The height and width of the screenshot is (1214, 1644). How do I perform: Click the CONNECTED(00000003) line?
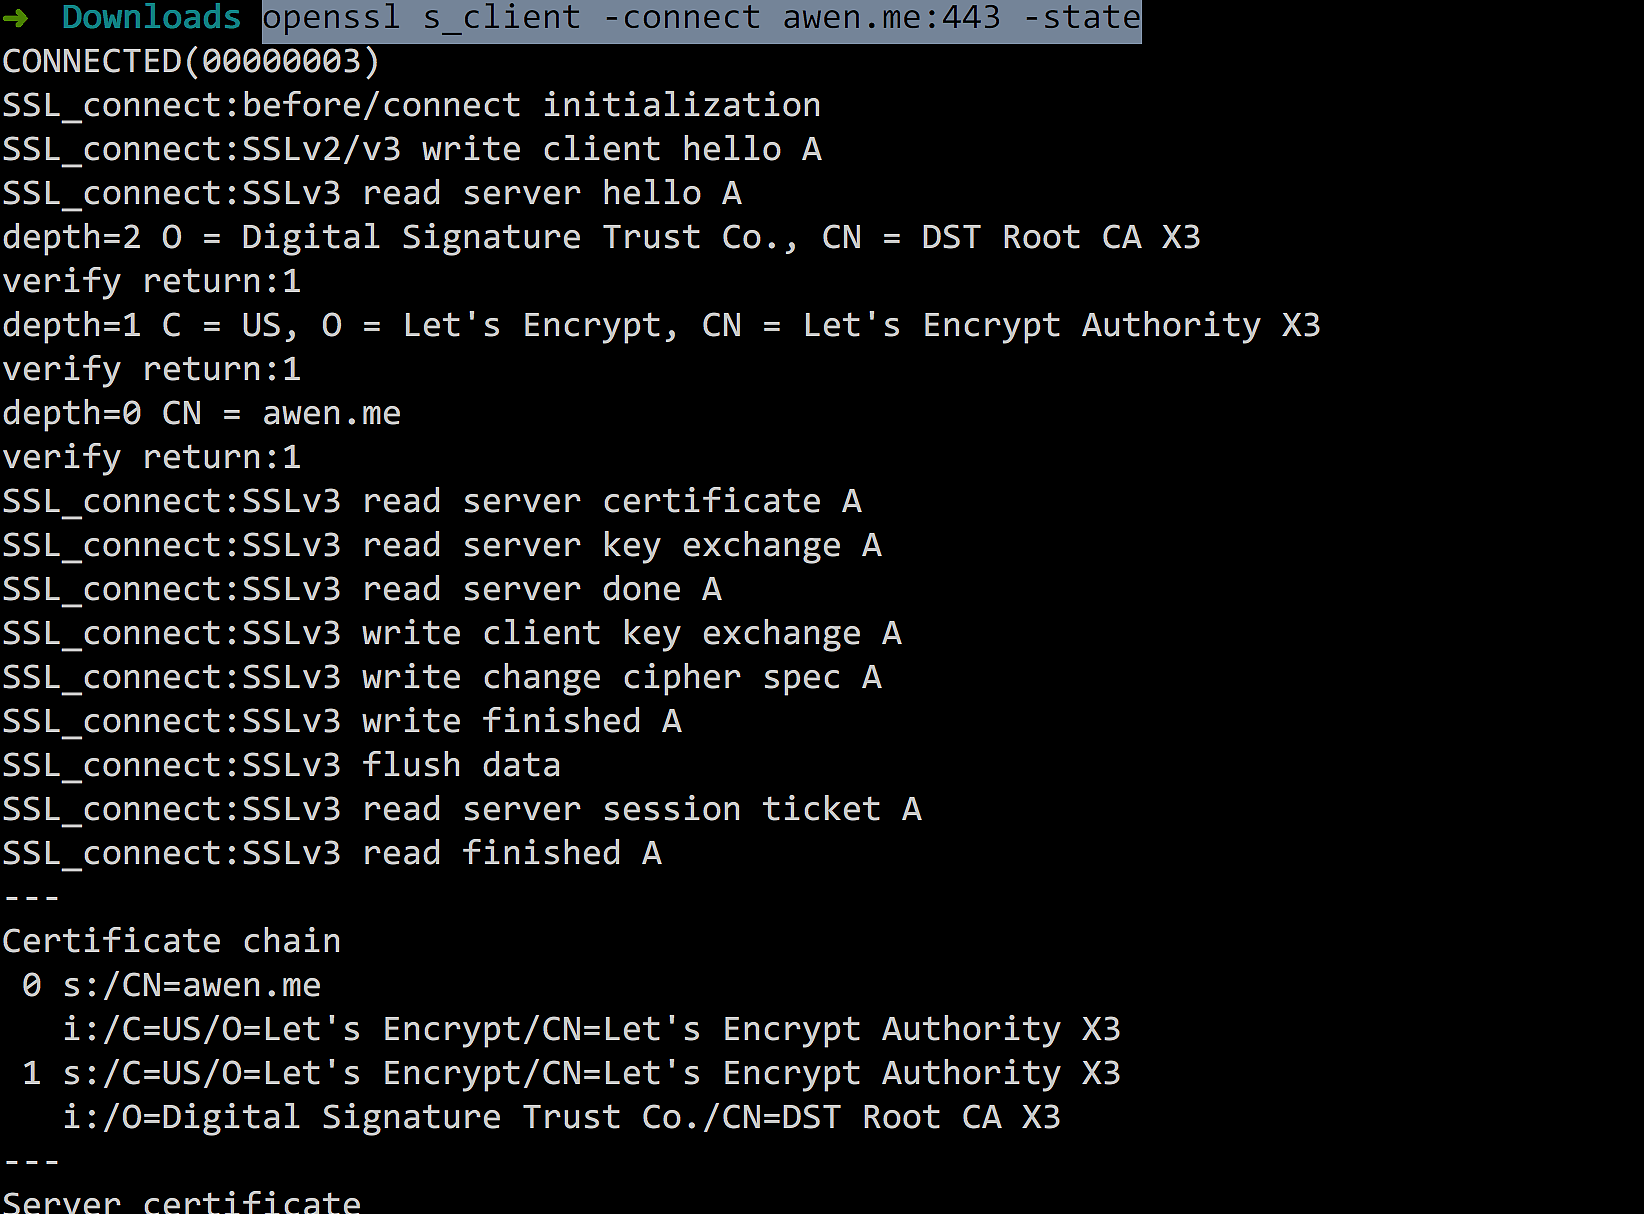tap(191, 61)
